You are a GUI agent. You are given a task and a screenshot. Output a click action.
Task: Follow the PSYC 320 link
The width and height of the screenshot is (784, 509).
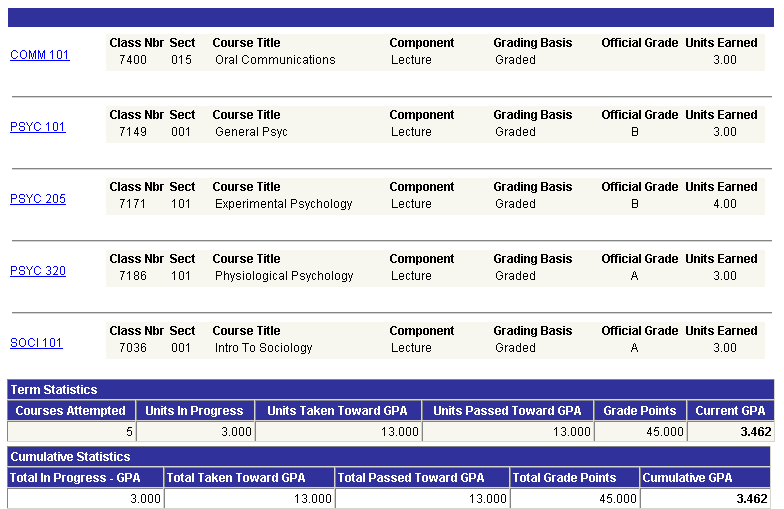[38, 271]
